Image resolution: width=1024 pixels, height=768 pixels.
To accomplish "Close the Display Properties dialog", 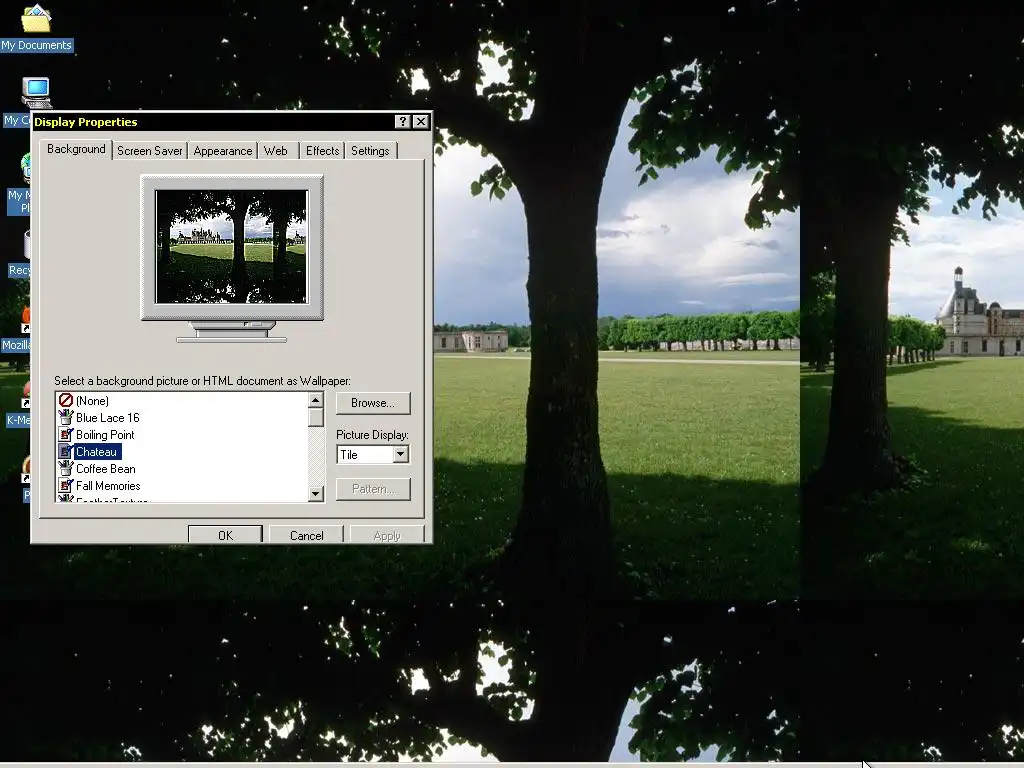I will tap(421, 121).
